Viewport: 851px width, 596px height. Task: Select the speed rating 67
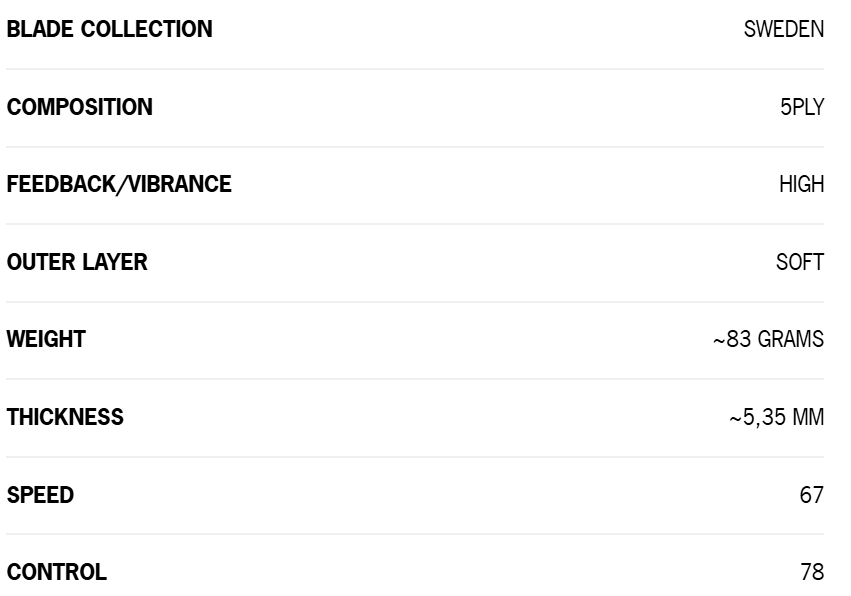click(x=812, y=495)
